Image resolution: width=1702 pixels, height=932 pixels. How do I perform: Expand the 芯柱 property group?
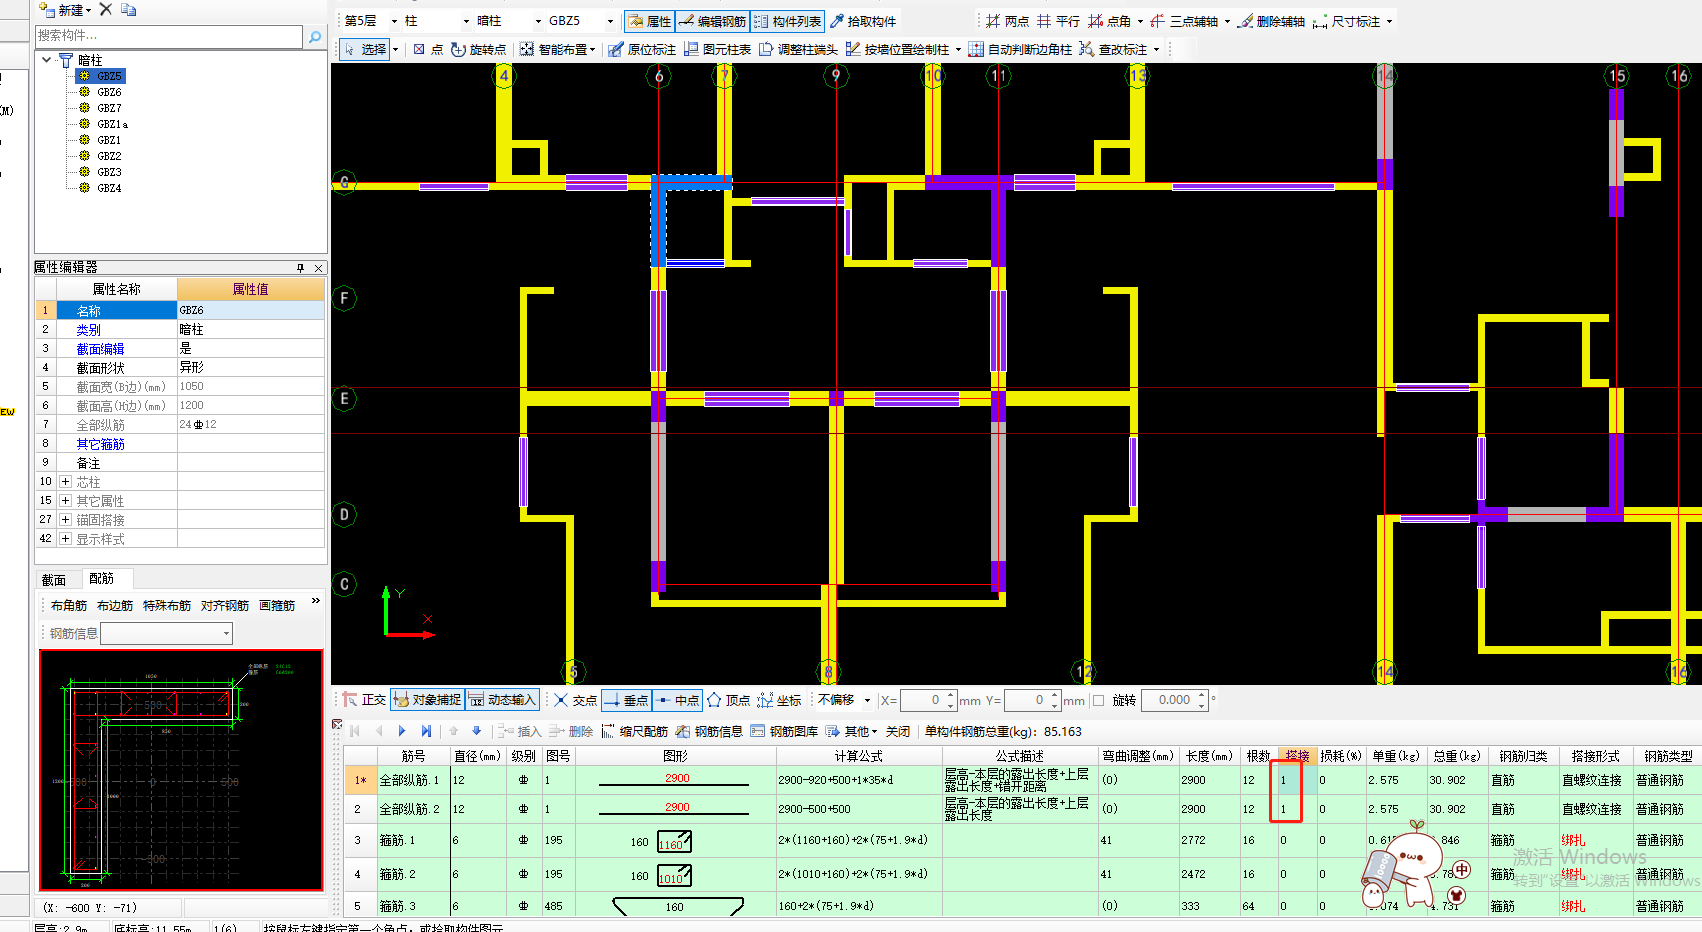(x=65, y=482)
